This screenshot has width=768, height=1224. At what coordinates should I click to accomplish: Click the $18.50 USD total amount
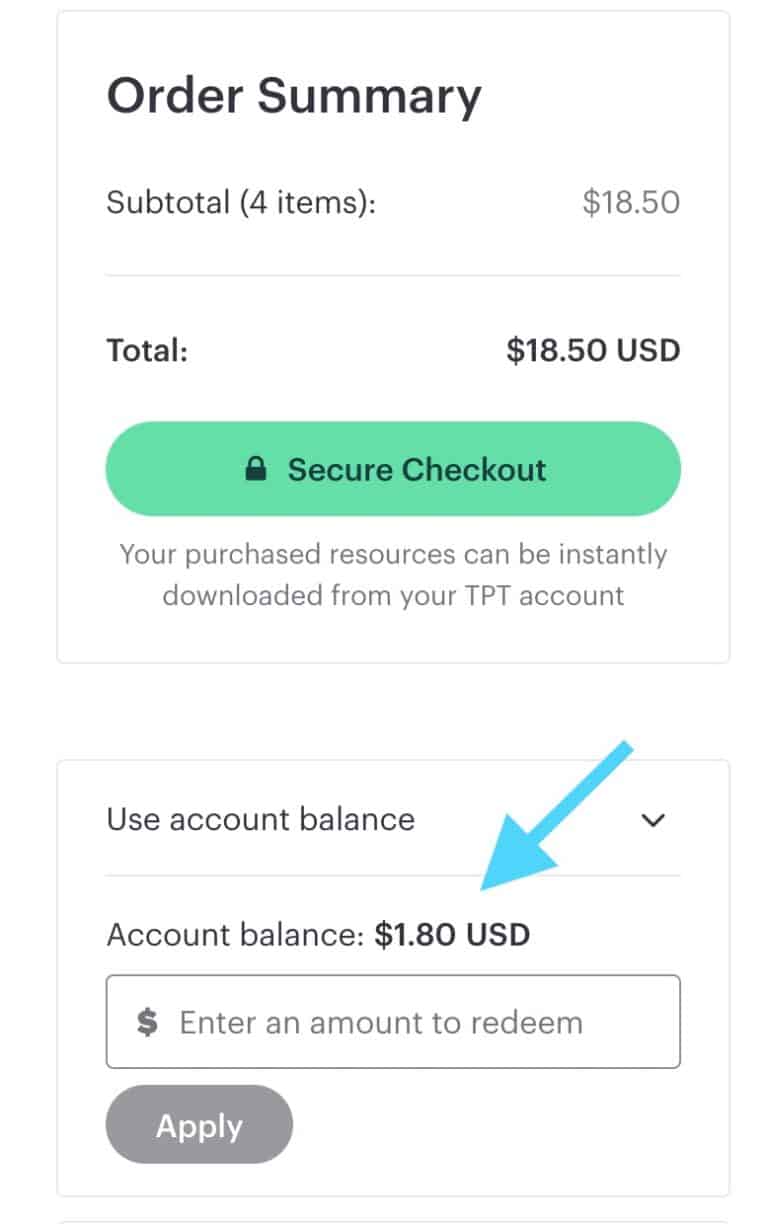coord(592,350)
